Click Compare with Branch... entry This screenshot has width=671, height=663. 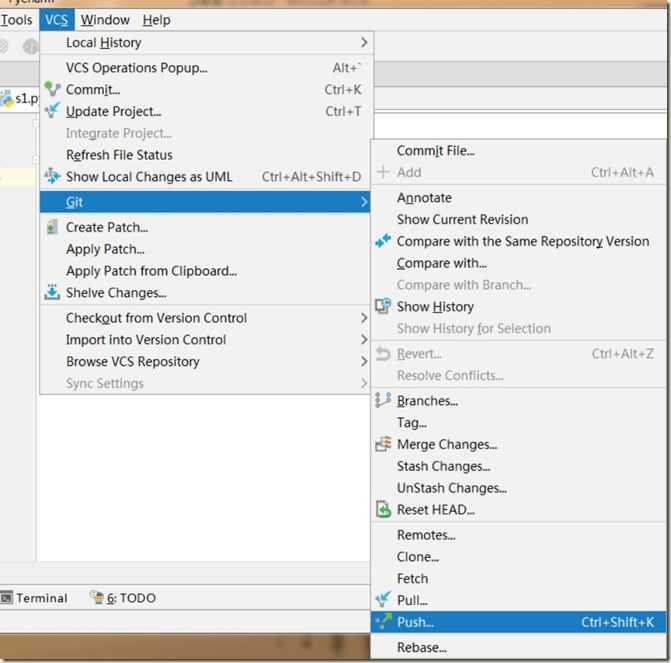(518, 285)
